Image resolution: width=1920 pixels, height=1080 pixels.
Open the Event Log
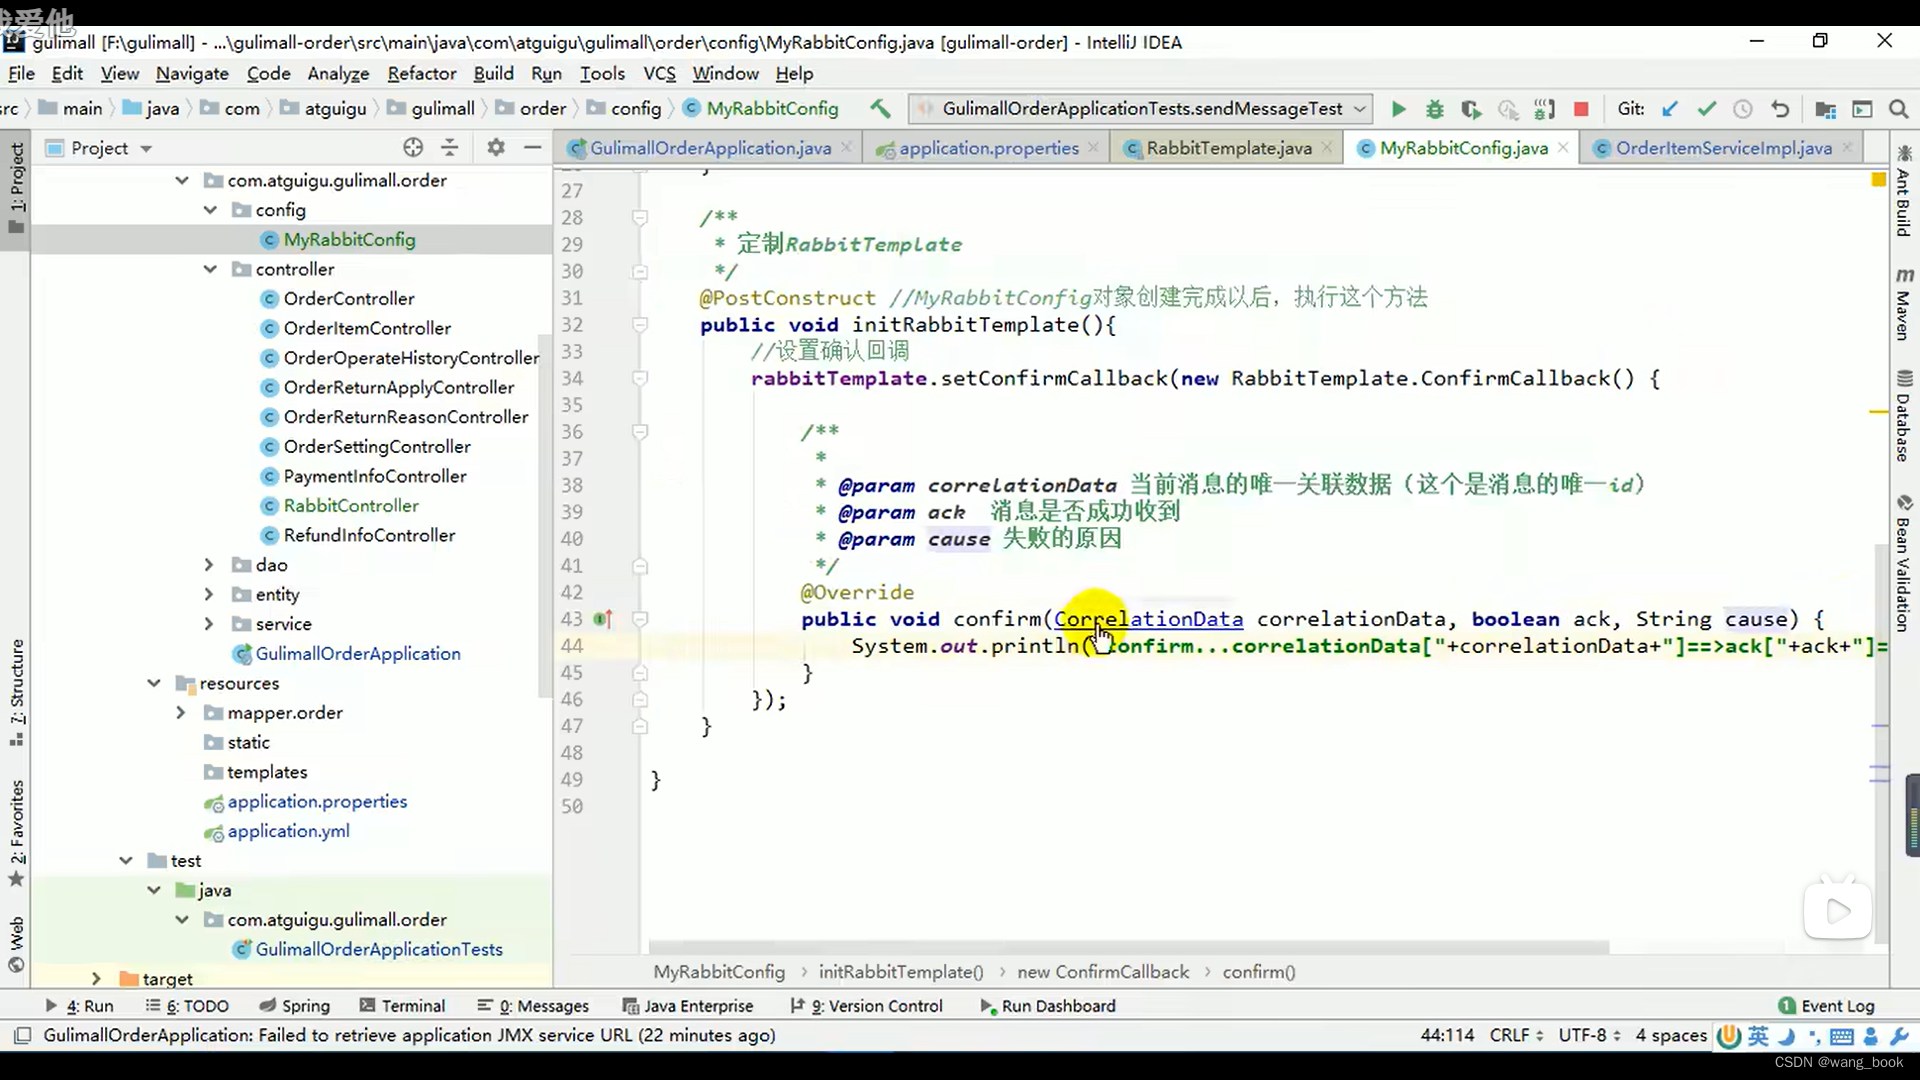pos(1826,1006)
